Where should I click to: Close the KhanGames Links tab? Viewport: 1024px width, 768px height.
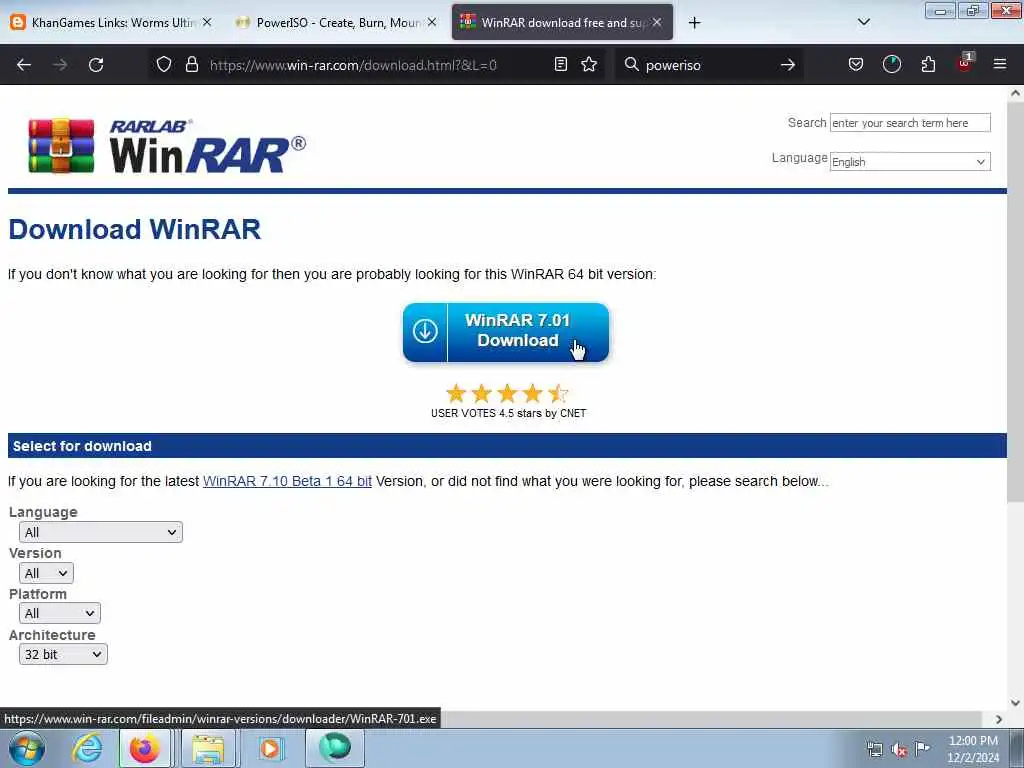point(207,22)
